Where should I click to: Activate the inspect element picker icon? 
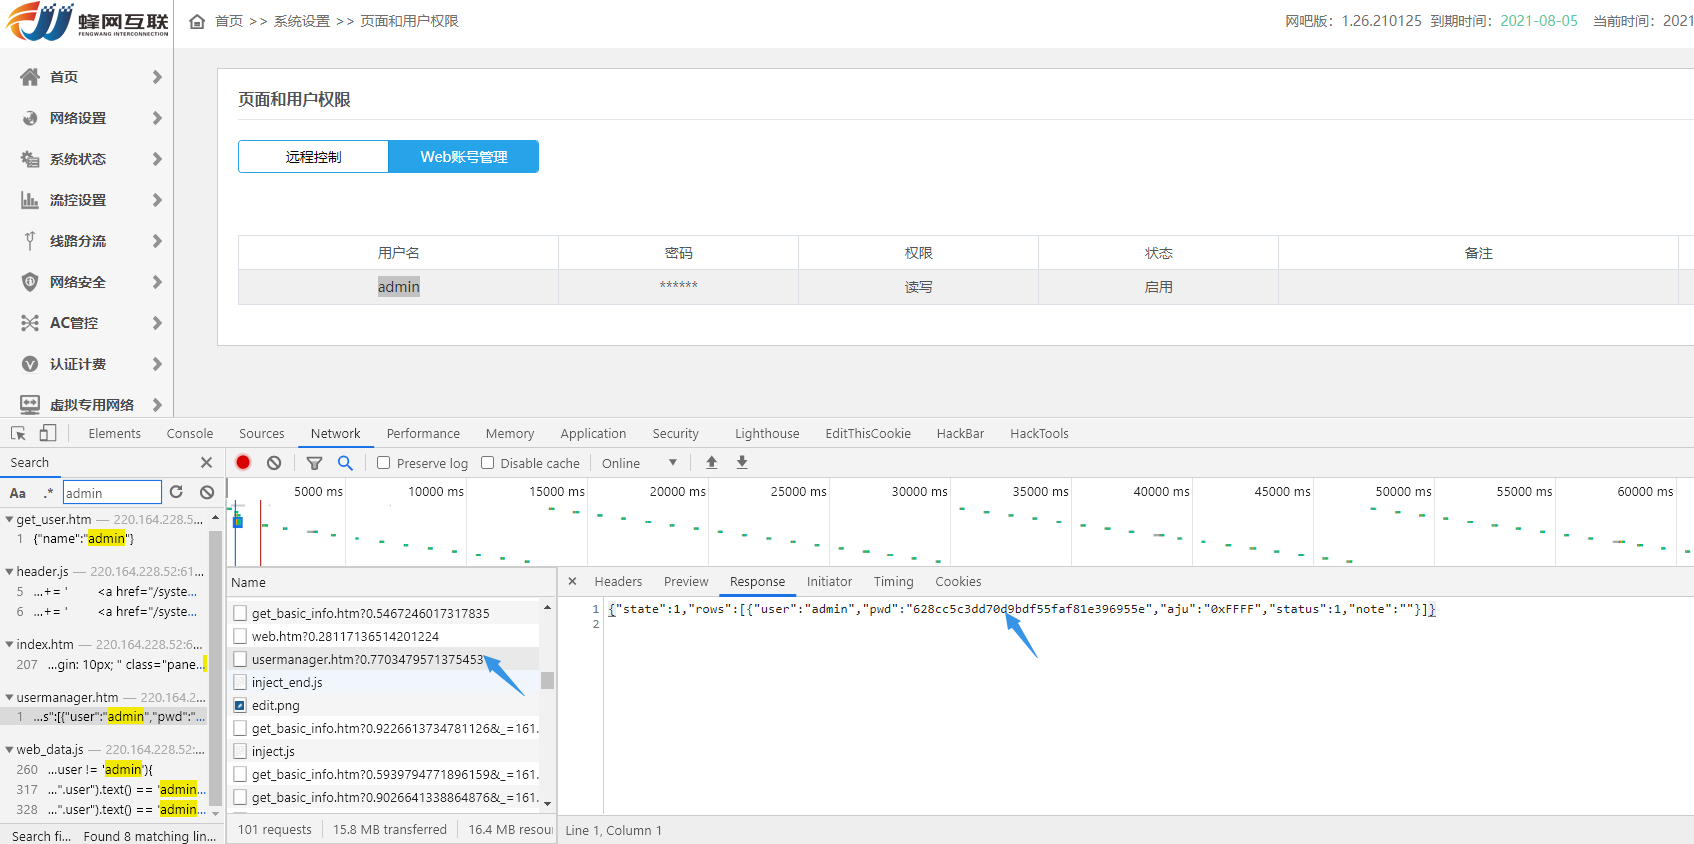pyautogui.click(x=18, y=434)
